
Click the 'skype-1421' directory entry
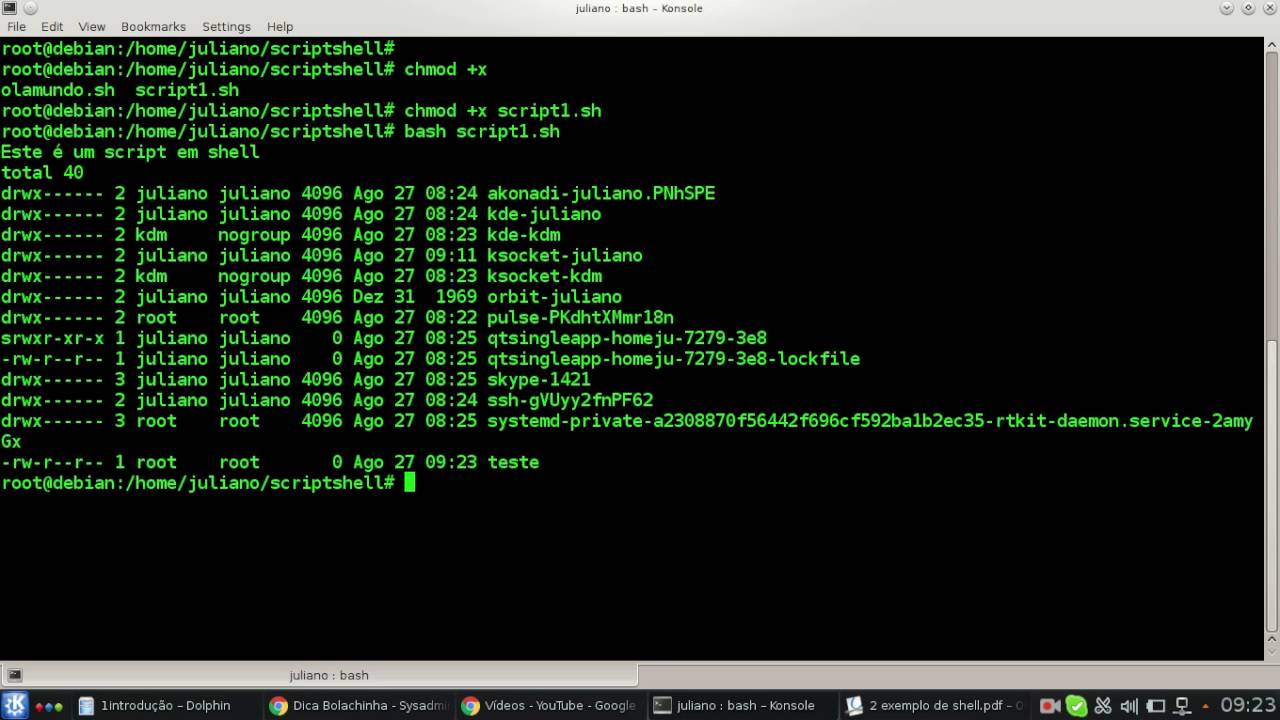tap(538, 380)
